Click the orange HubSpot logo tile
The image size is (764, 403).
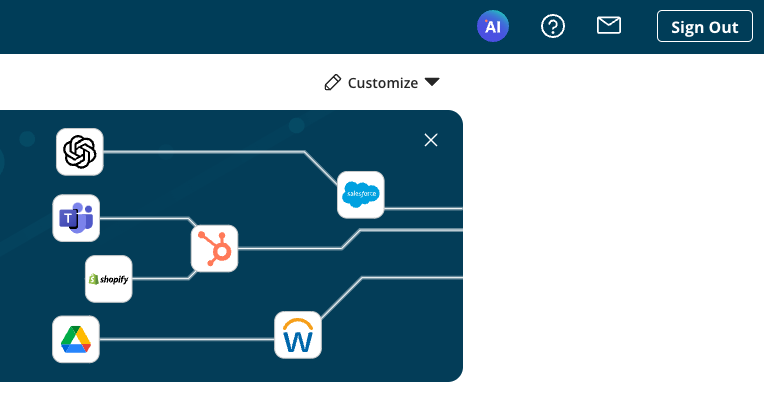tap(214, 249)
